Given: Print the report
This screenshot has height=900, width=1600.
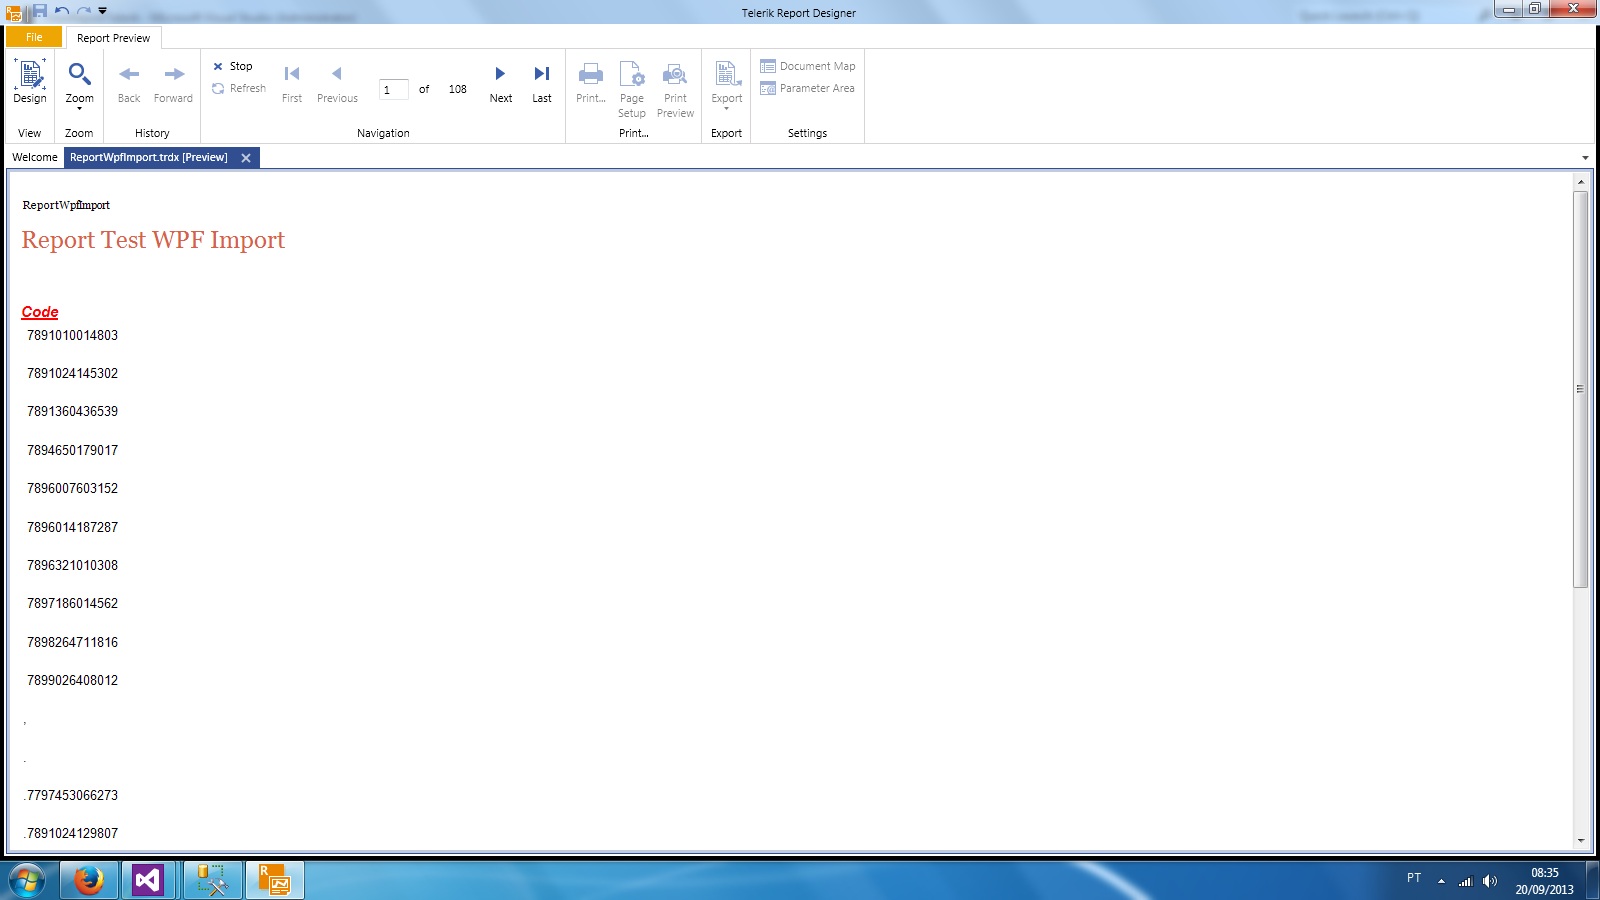Looking at the screenshot, I should (x=591, y=83).
